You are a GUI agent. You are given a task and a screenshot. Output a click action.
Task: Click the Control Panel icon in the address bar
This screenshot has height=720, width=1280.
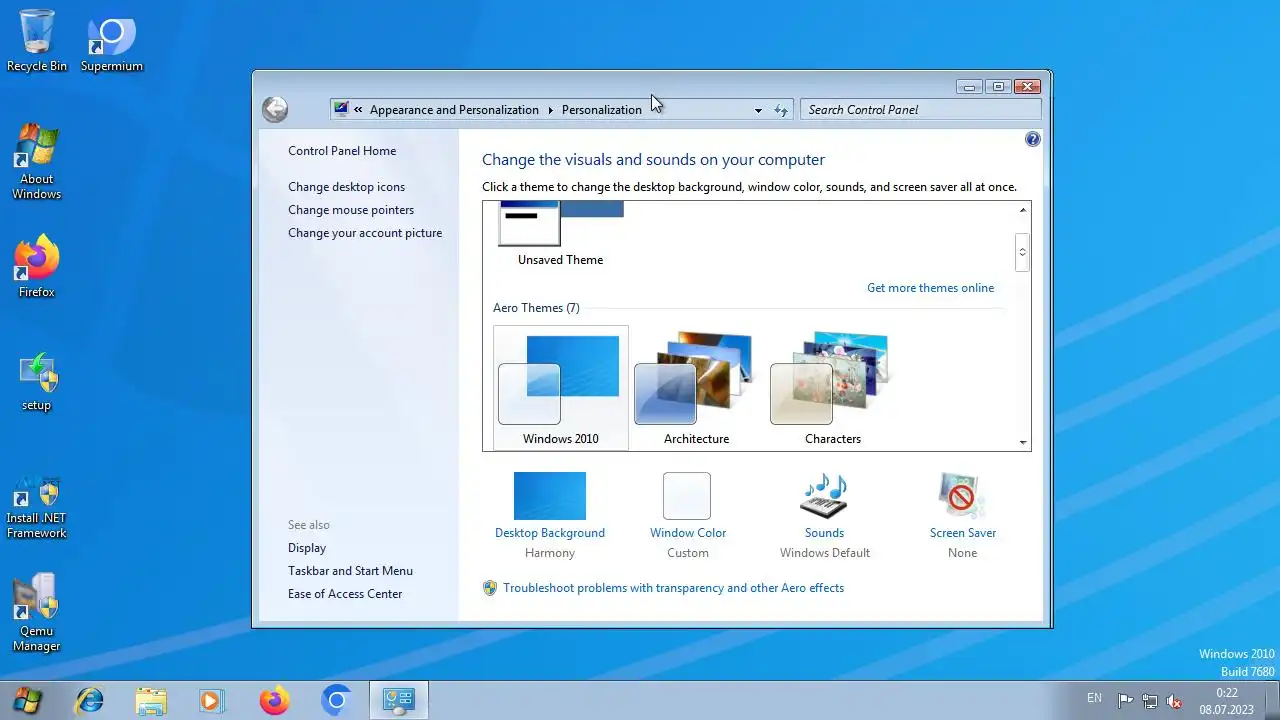pos(341,109)
